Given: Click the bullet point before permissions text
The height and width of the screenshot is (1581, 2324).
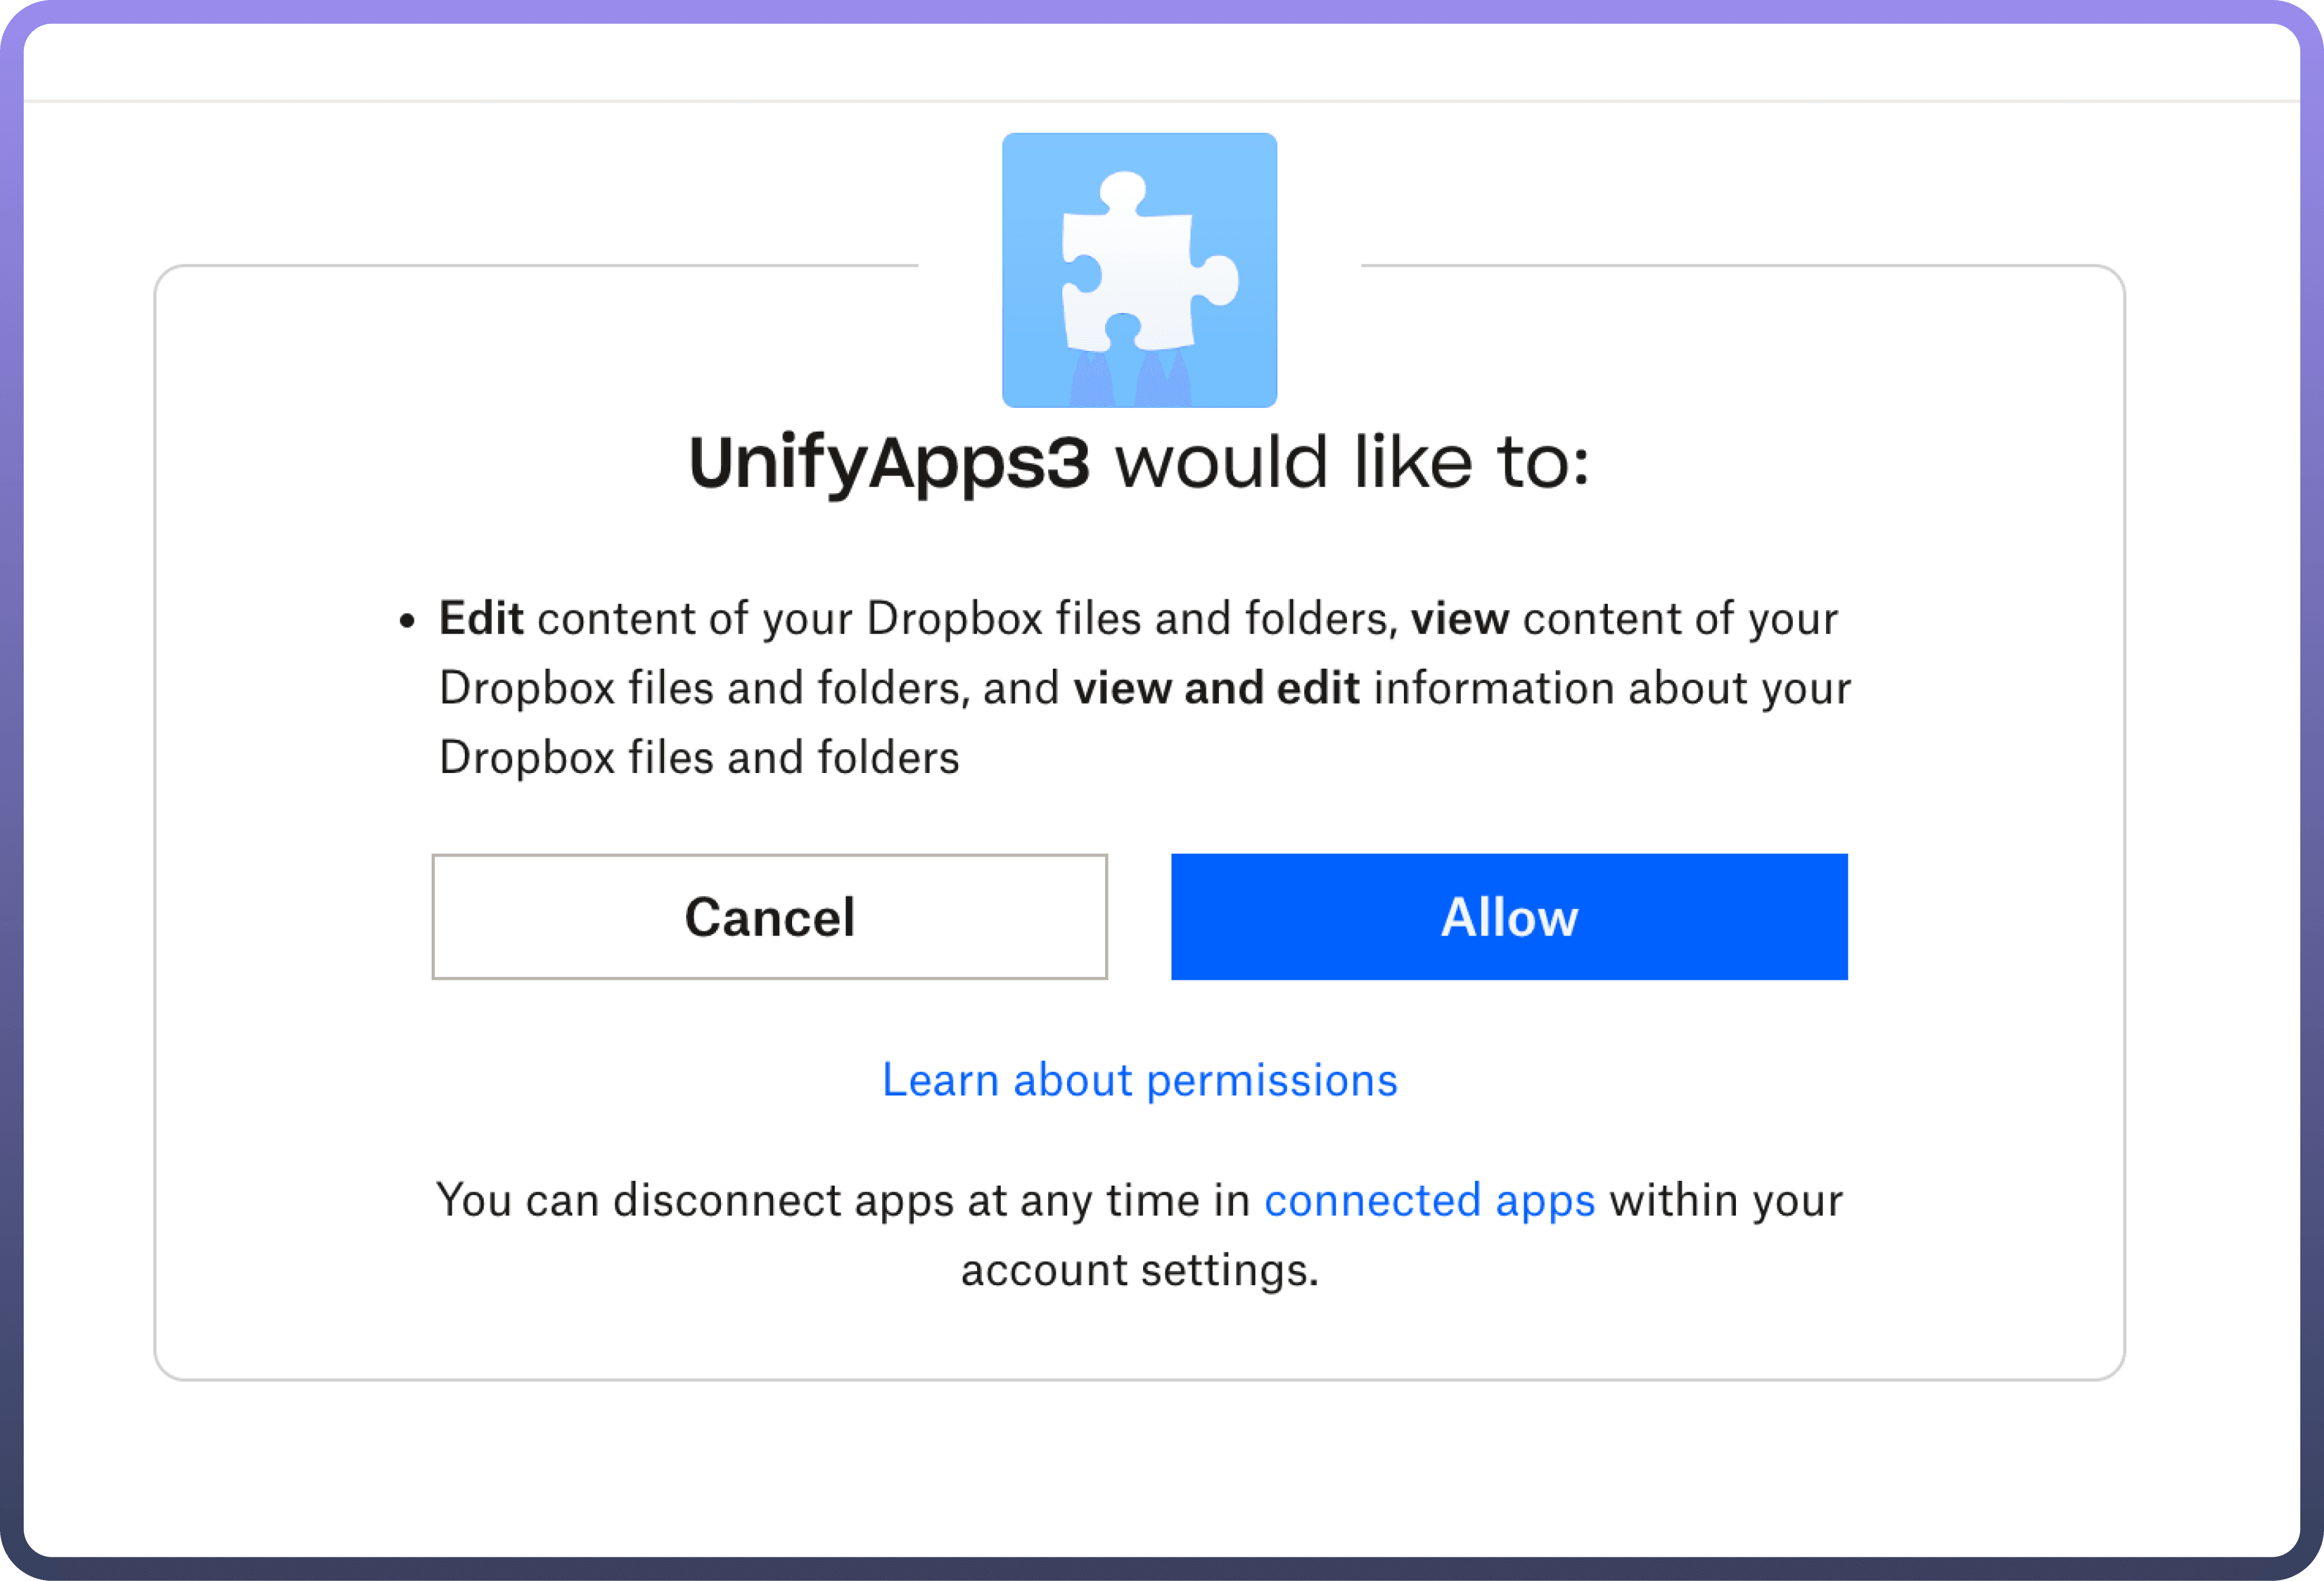Looking at the screenshot, I should tap(406, 621).
